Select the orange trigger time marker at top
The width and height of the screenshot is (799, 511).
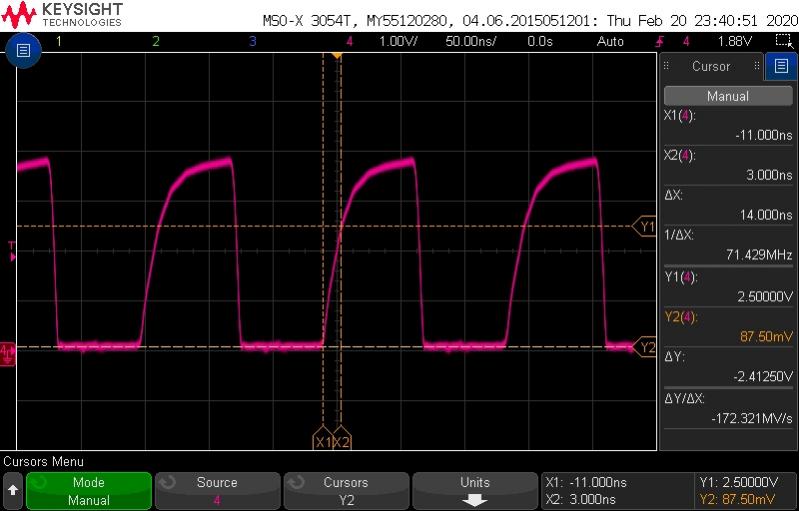[x=337, y=55]
